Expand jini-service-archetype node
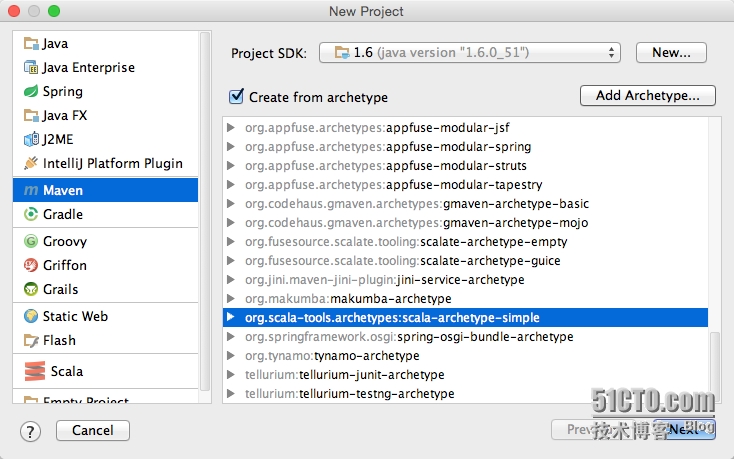The image size is (734, 459). [x=230, y=279]
